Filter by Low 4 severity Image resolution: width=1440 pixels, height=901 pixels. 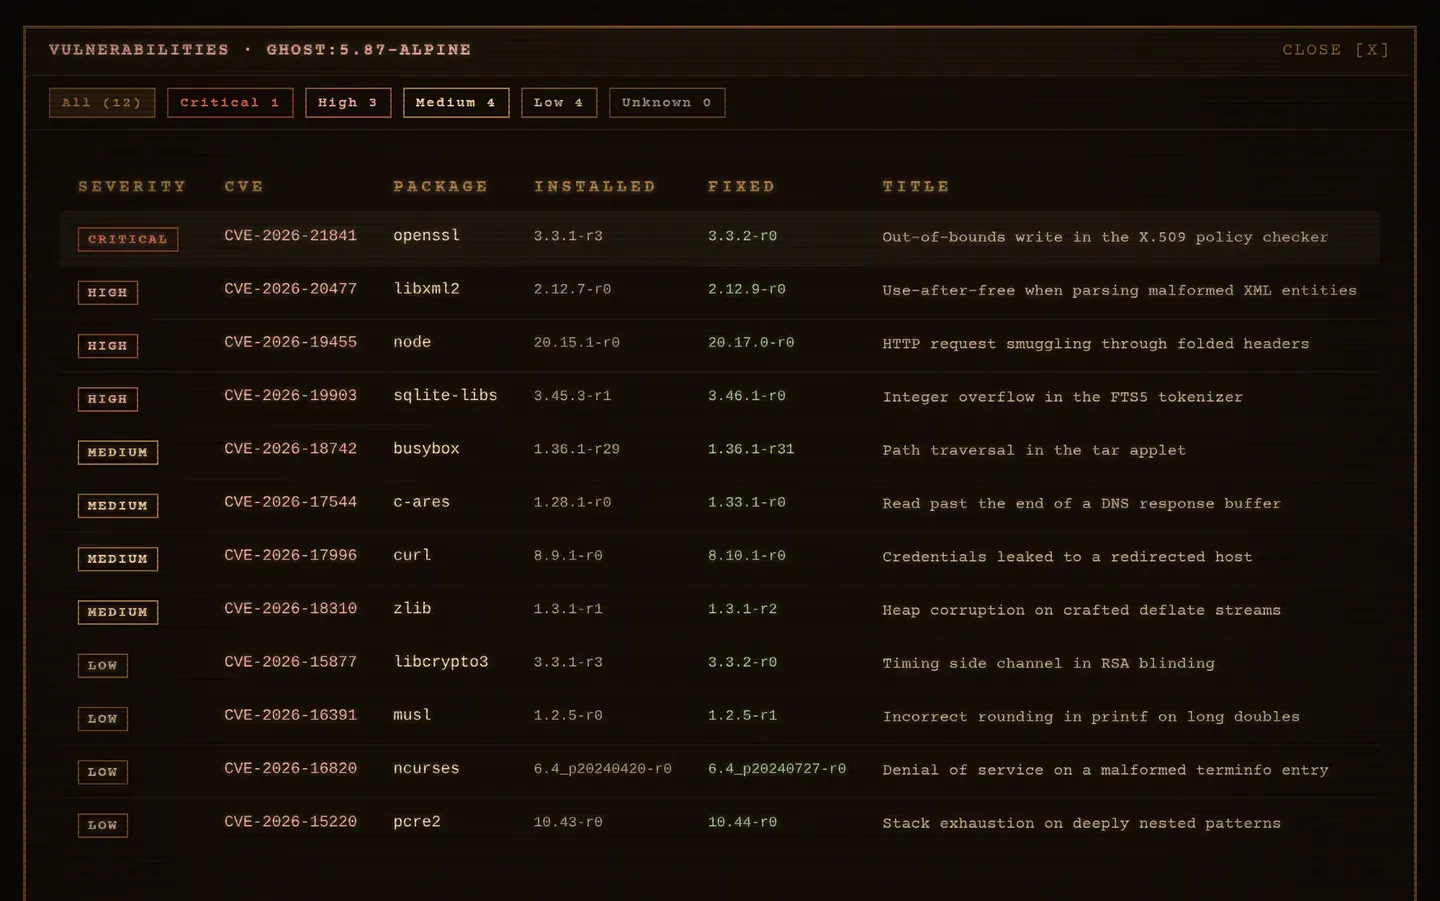coord(559,103)
